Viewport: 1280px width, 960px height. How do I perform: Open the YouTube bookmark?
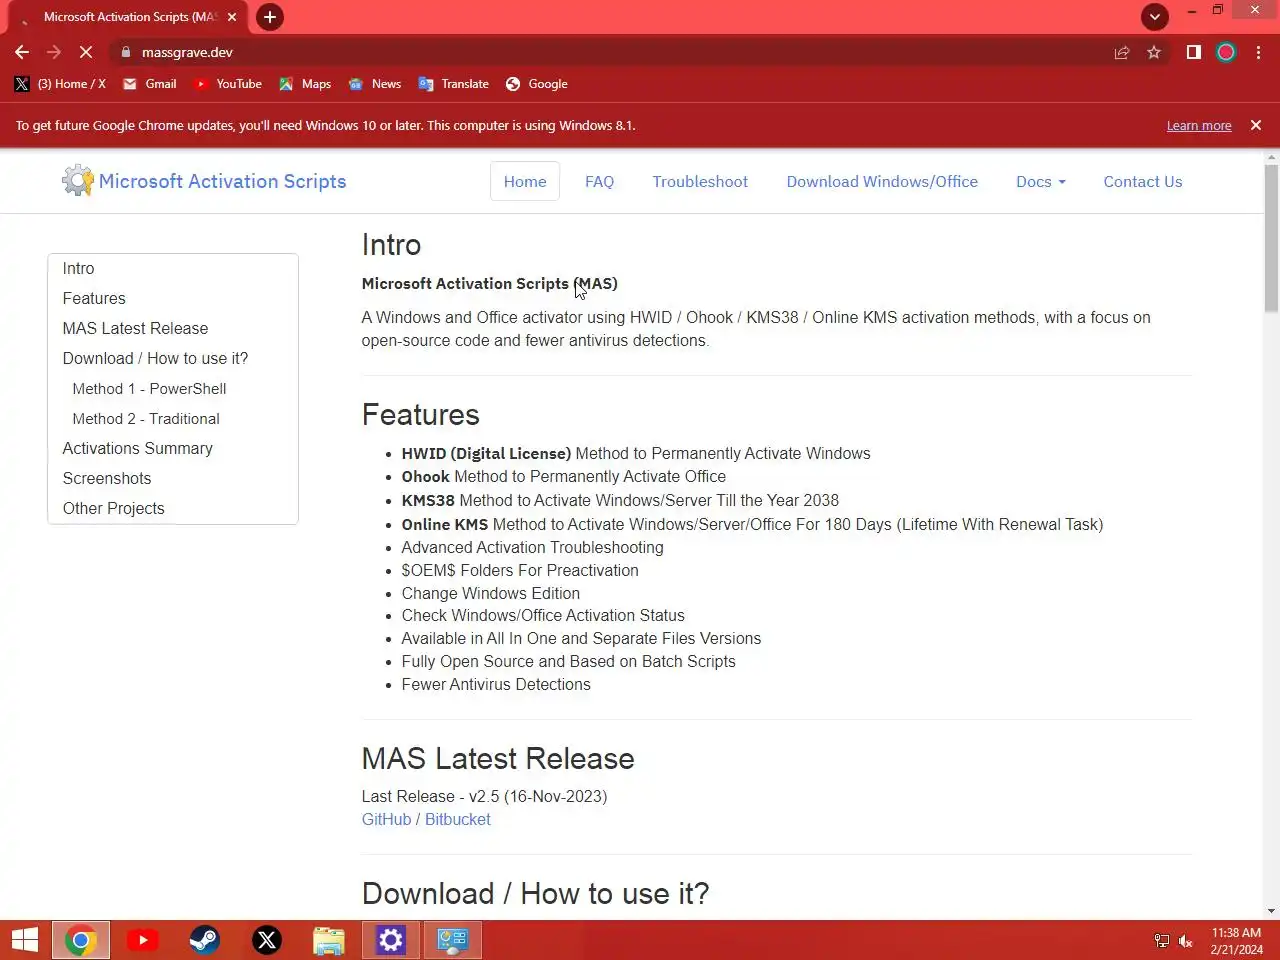[228, 84]
